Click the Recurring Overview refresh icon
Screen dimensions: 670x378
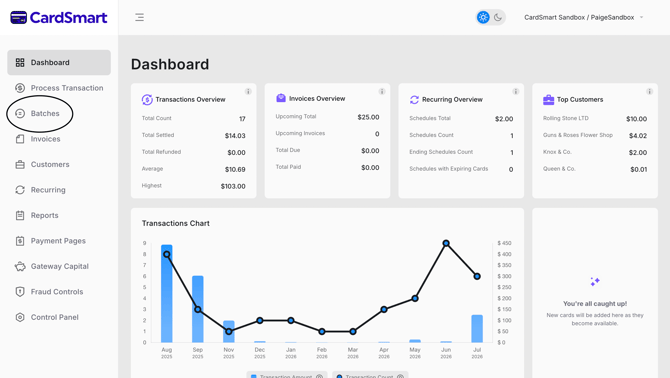pos(414,100)
